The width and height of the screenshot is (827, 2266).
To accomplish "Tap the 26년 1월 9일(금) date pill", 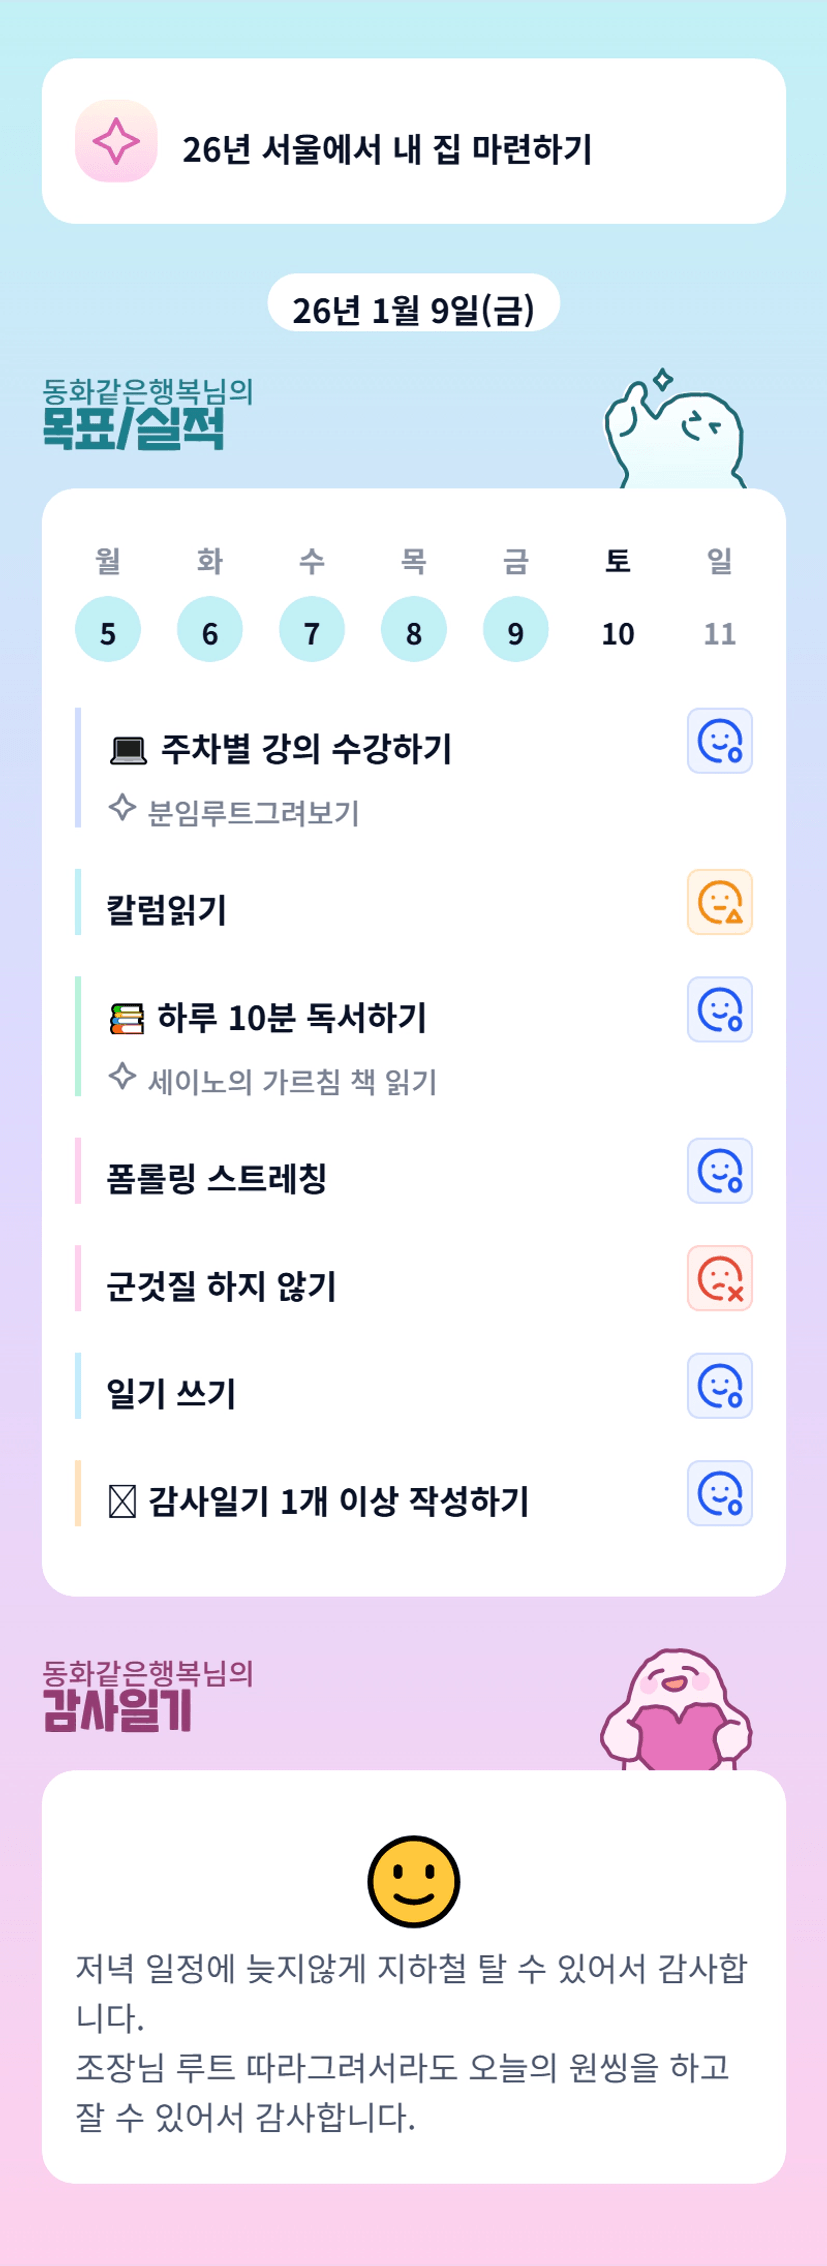I will 413,309.
